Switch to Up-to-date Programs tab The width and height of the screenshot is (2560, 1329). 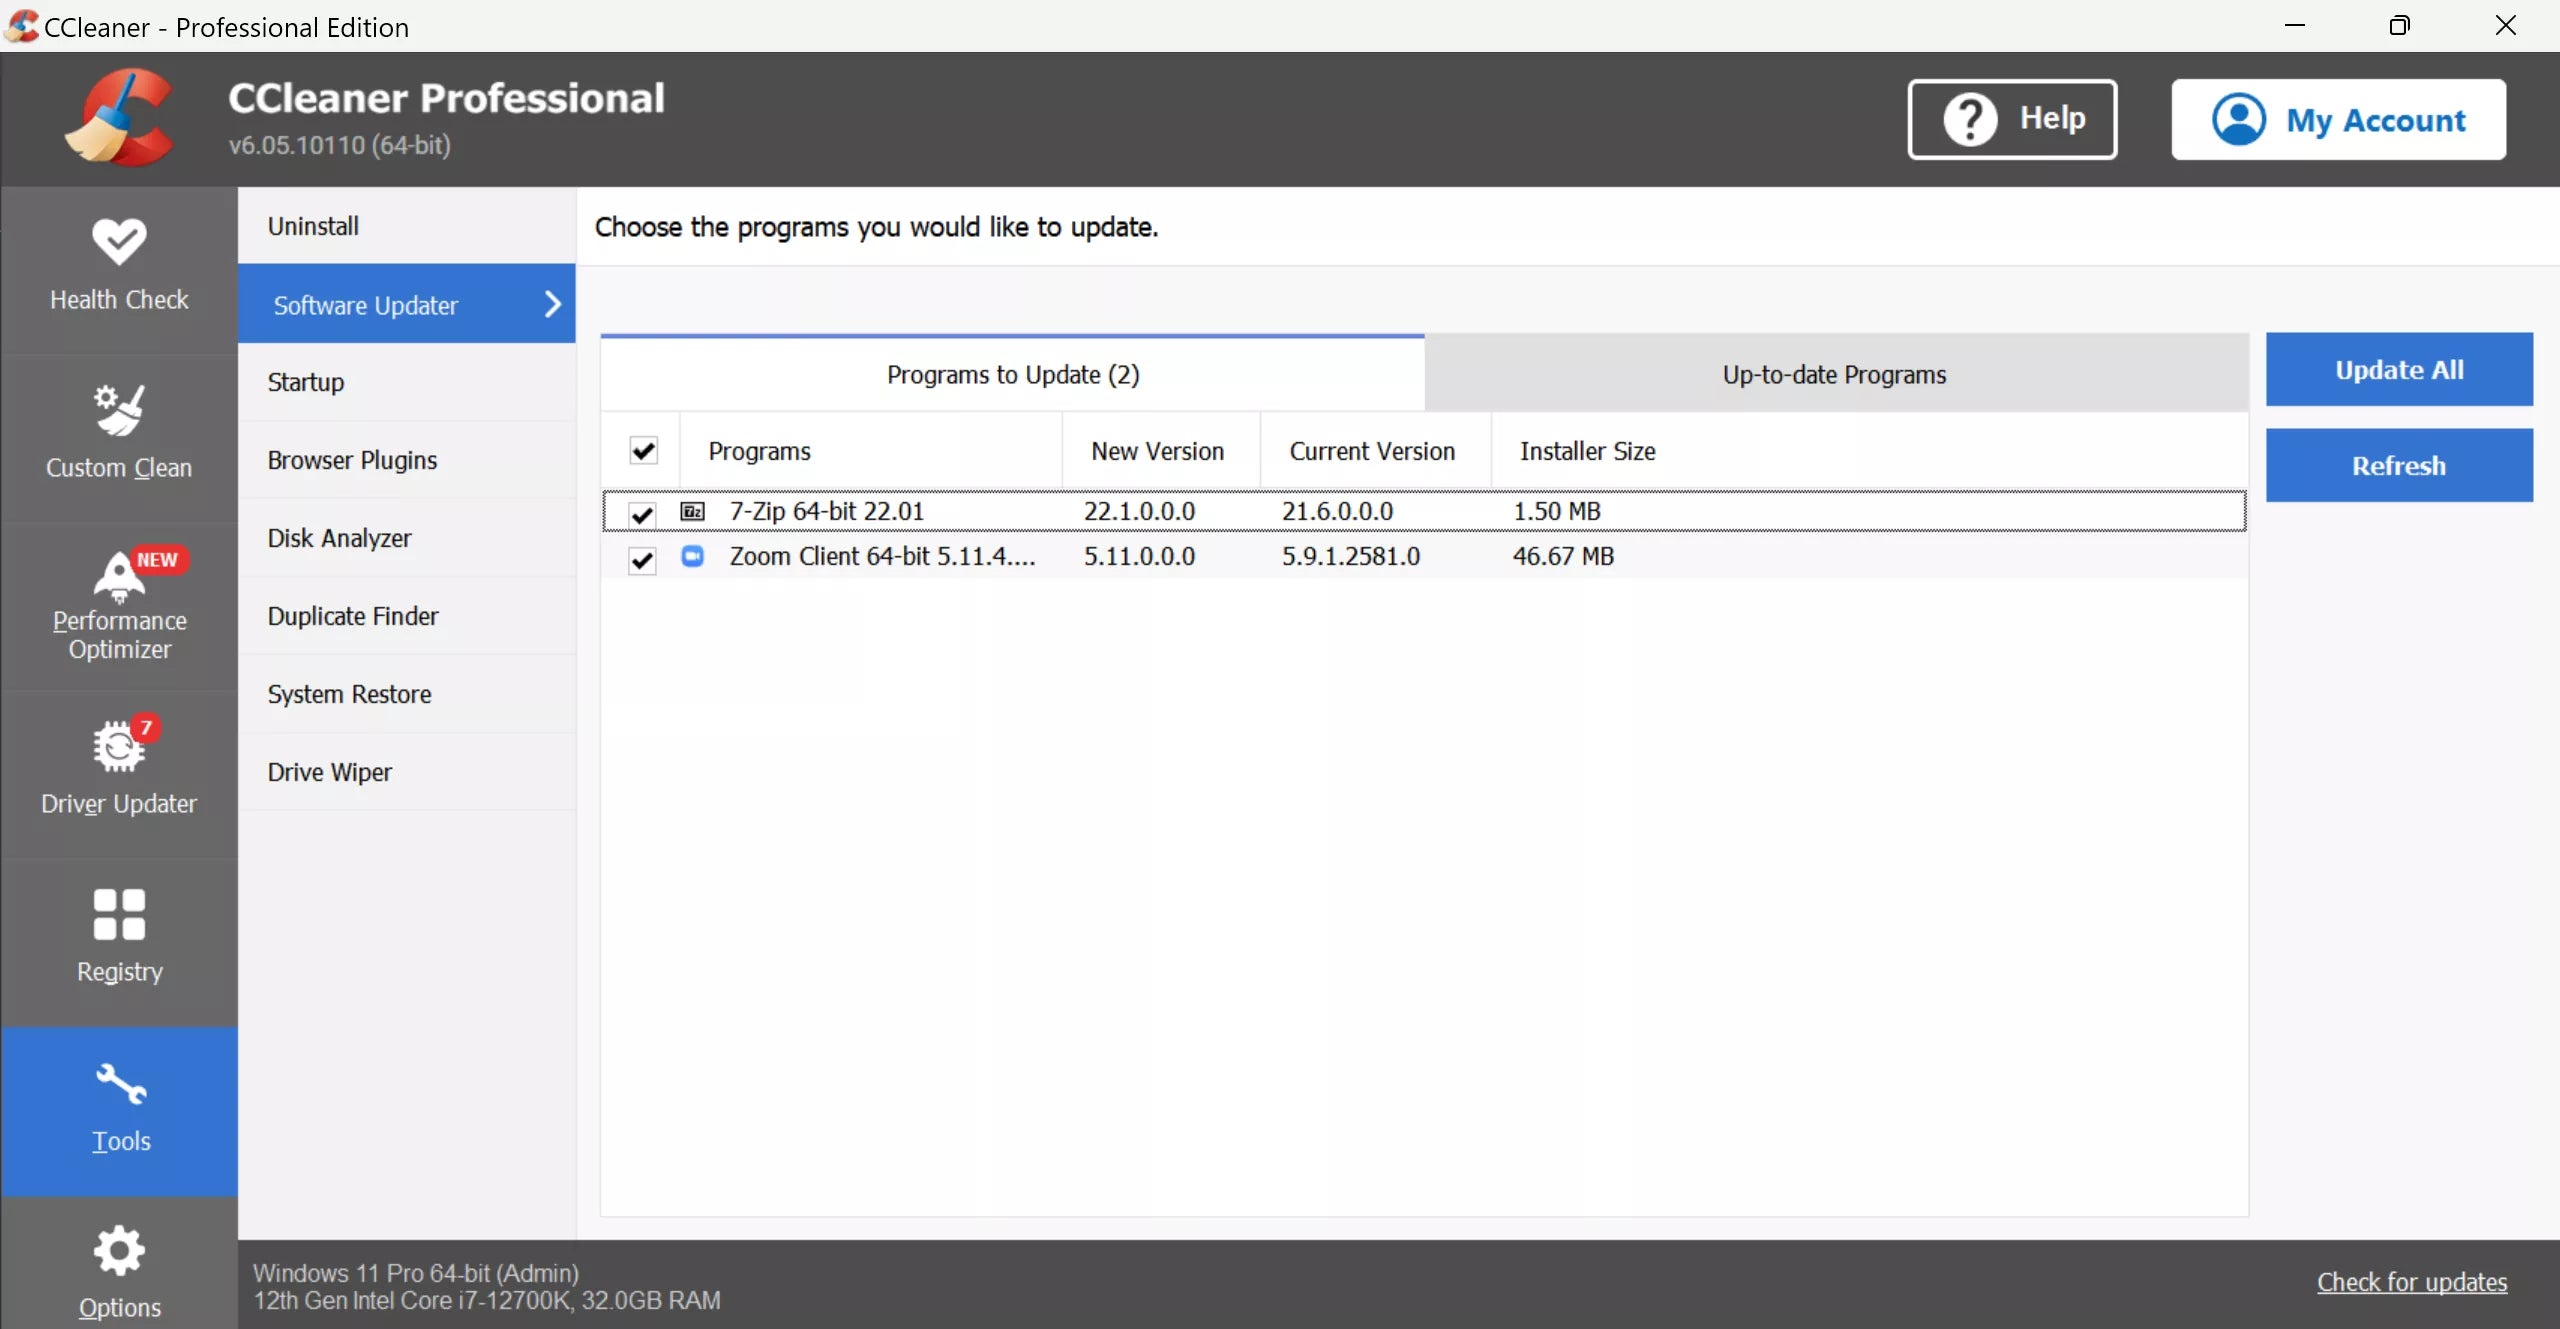(x=1834, y=375)
